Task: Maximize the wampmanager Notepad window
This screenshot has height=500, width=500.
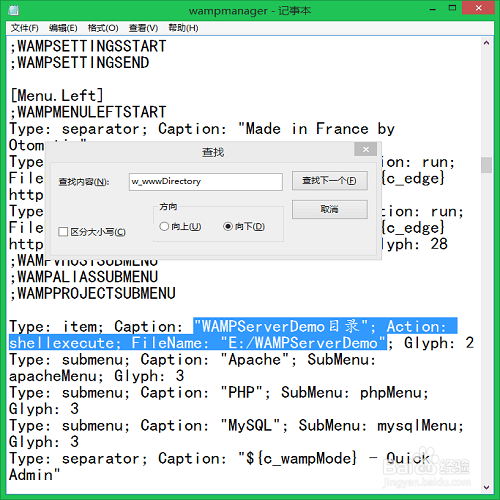Action: pyautogui.click(x=452, y=8)
